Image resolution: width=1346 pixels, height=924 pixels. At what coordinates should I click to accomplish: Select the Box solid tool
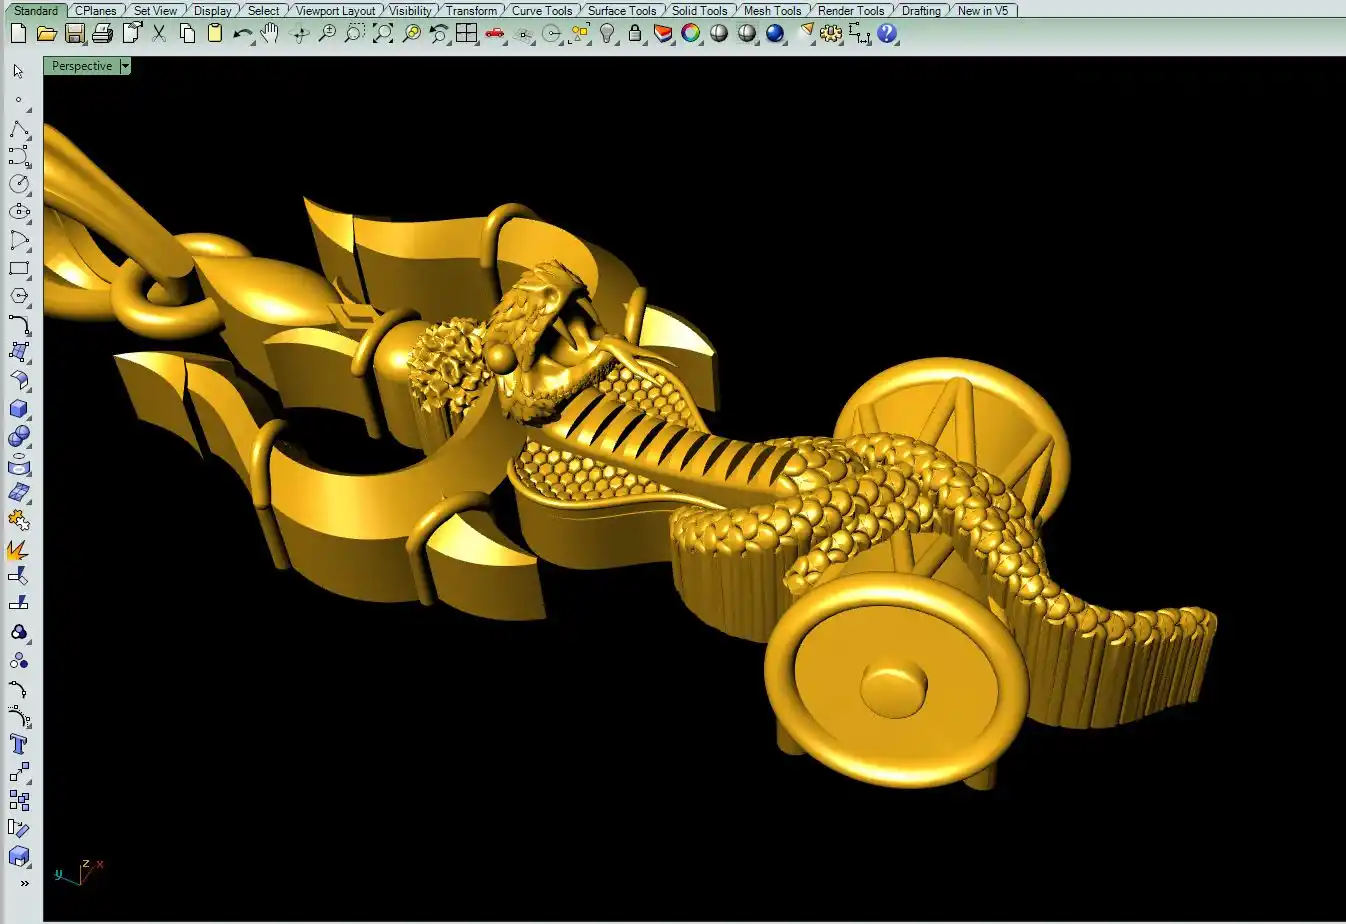pyautogui.click(x=19, y=409)
